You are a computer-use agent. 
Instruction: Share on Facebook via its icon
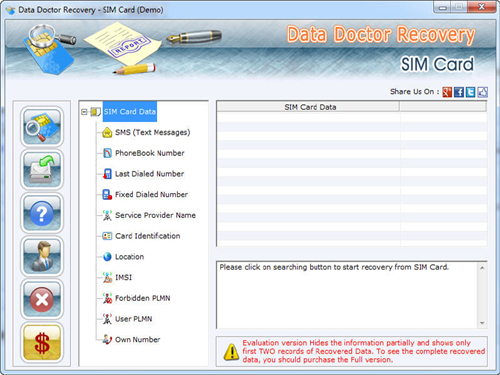[459, 92]
